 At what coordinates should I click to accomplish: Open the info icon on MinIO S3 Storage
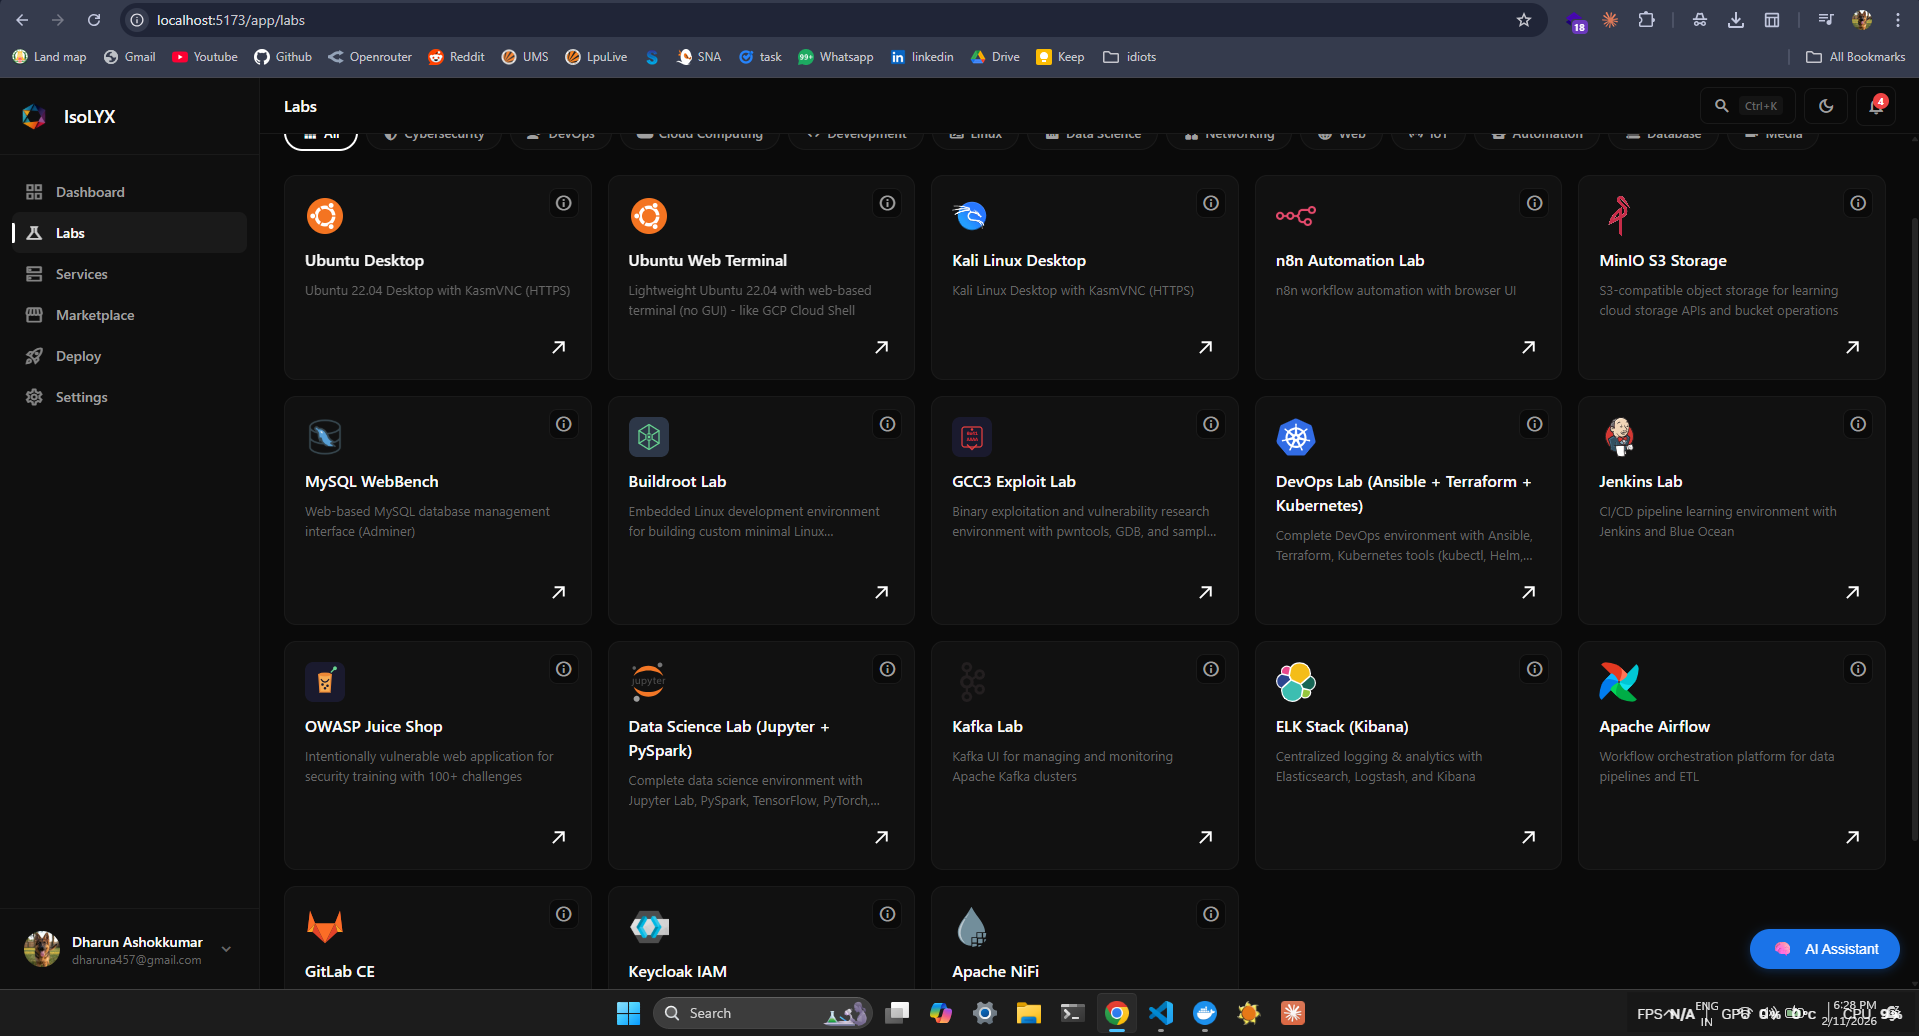(1857, 203)
